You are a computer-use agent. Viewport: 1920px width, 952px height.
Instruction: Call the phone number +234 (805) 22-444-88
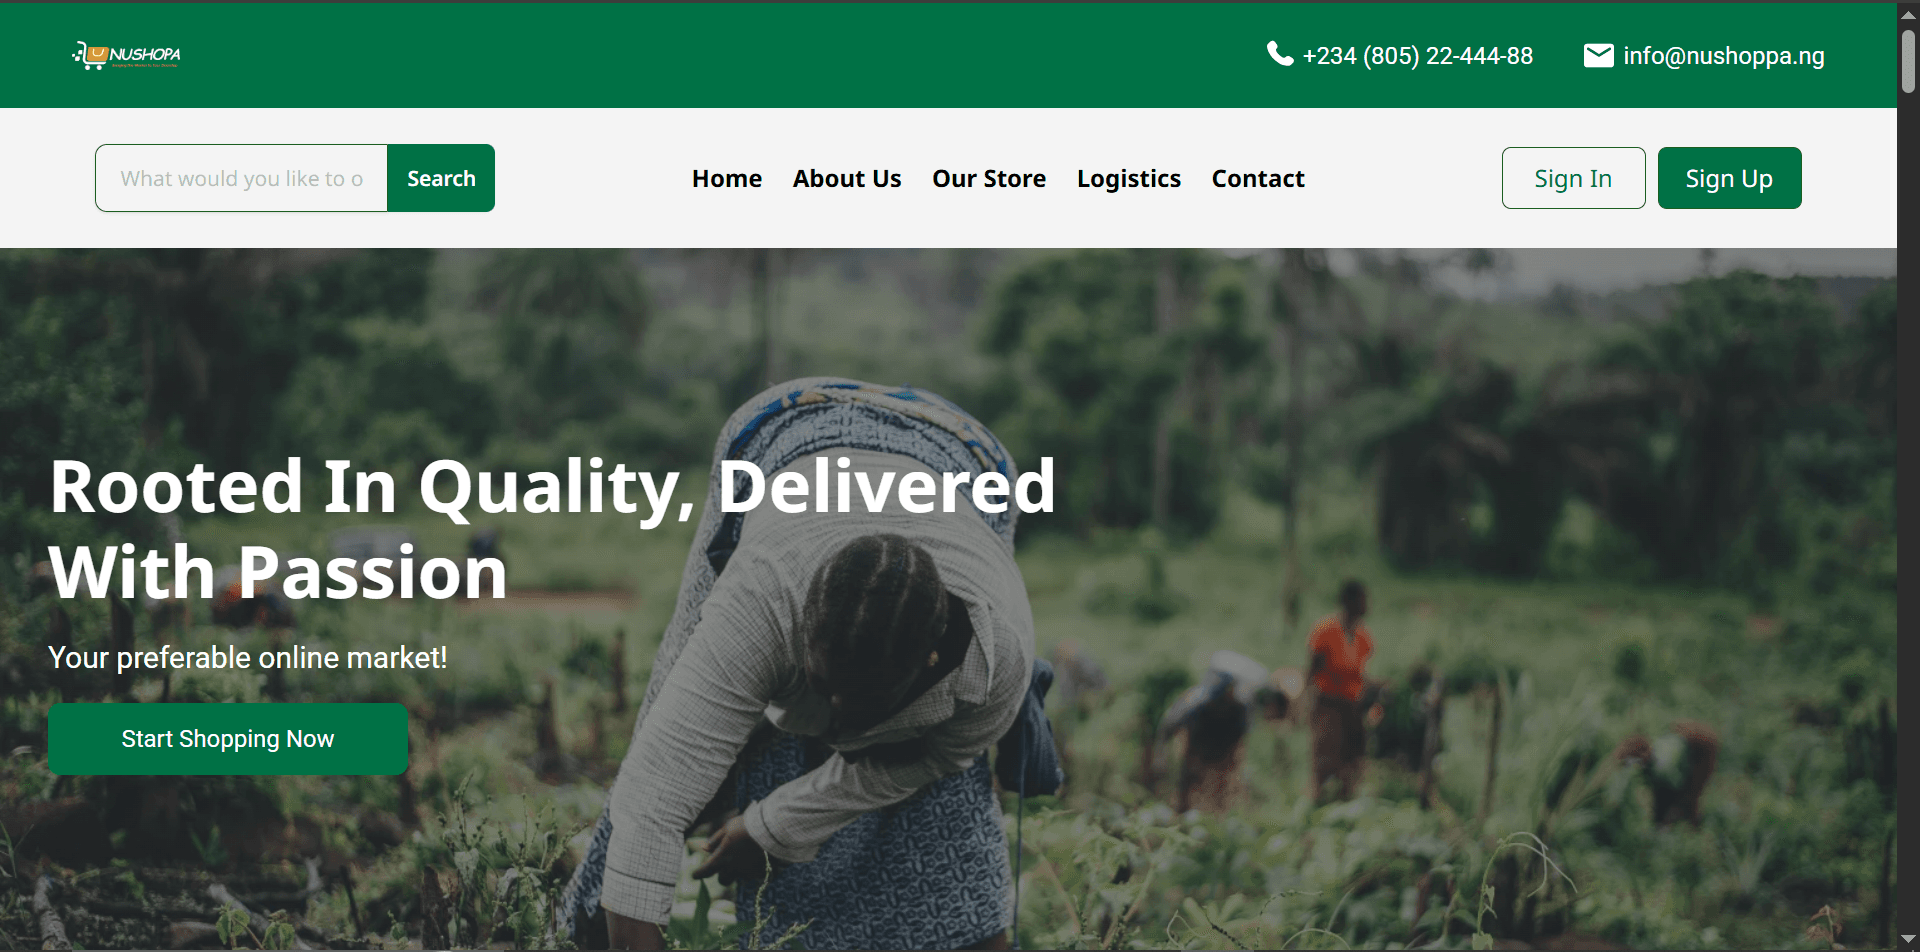click(1417, 56)
